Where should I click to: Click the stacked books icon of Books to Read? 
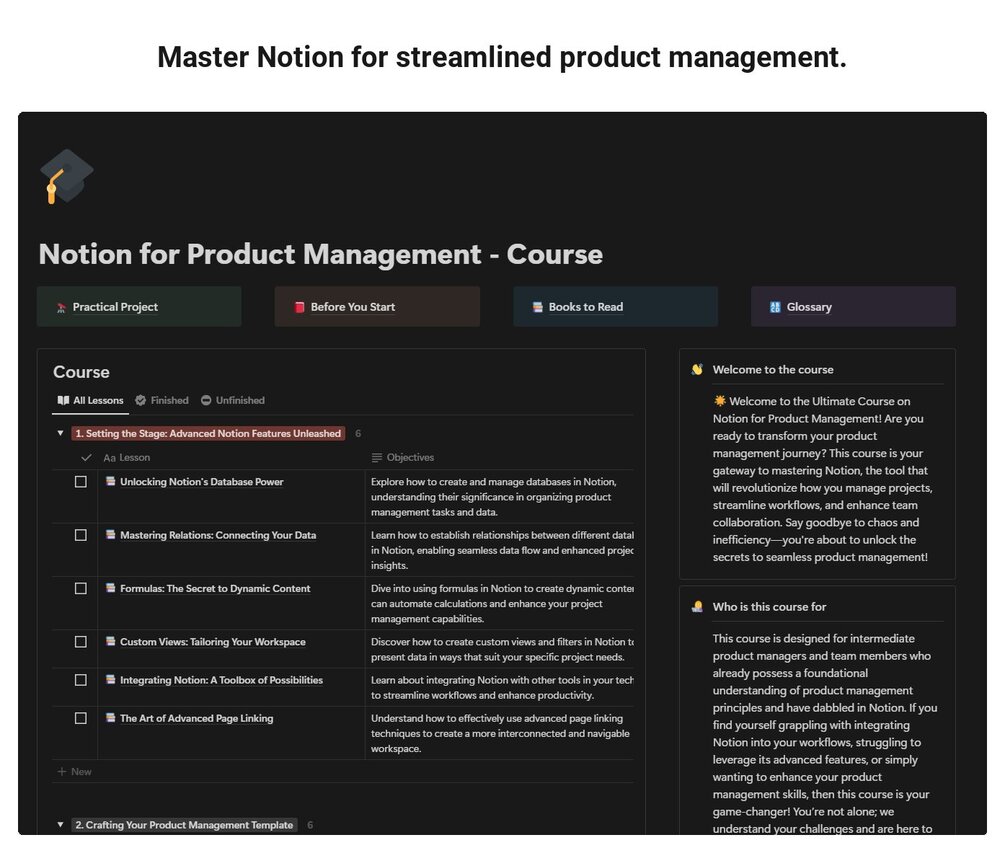538,307
